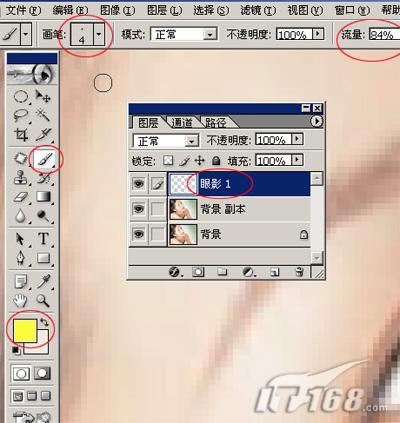400x423 pixels.
Task: Open the Layers palette flyout menu
Action: pyautogui.click(x=317, y=121)
